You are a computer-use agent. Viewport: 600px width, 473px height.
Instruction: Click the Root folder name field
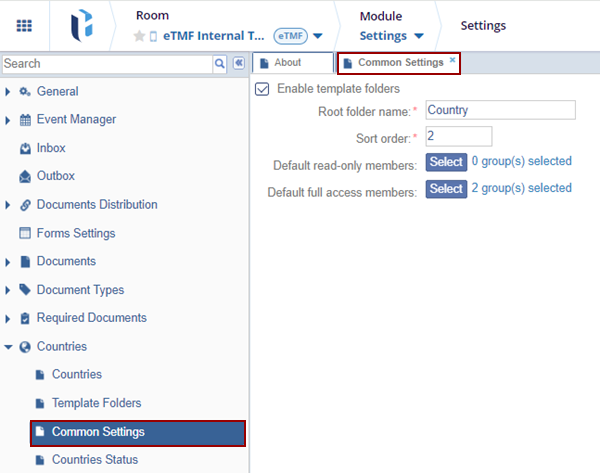(500, 110)
